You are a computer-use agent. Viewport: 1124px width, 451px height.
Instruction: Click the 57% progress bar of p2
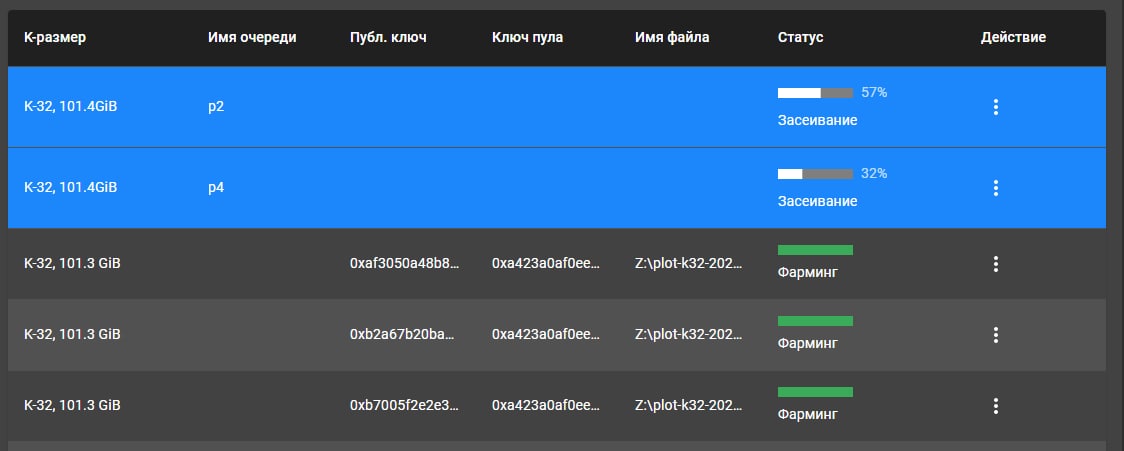[815, 92]
